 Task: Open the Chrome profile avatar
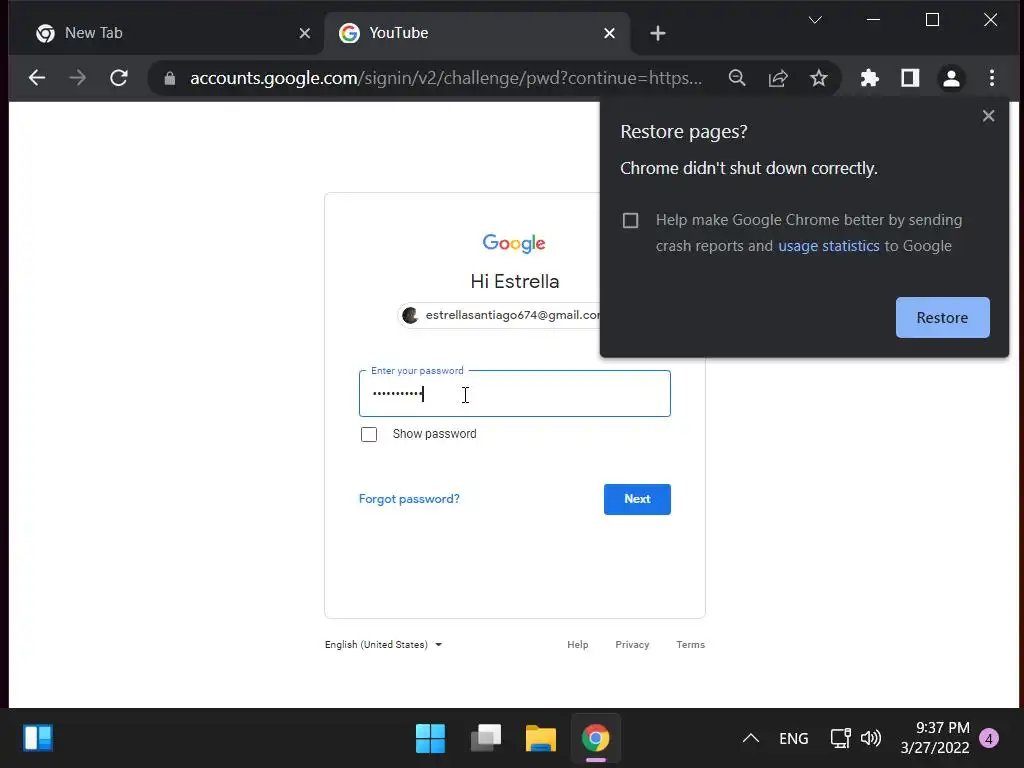pyautogui.click(x=952, y=78)
